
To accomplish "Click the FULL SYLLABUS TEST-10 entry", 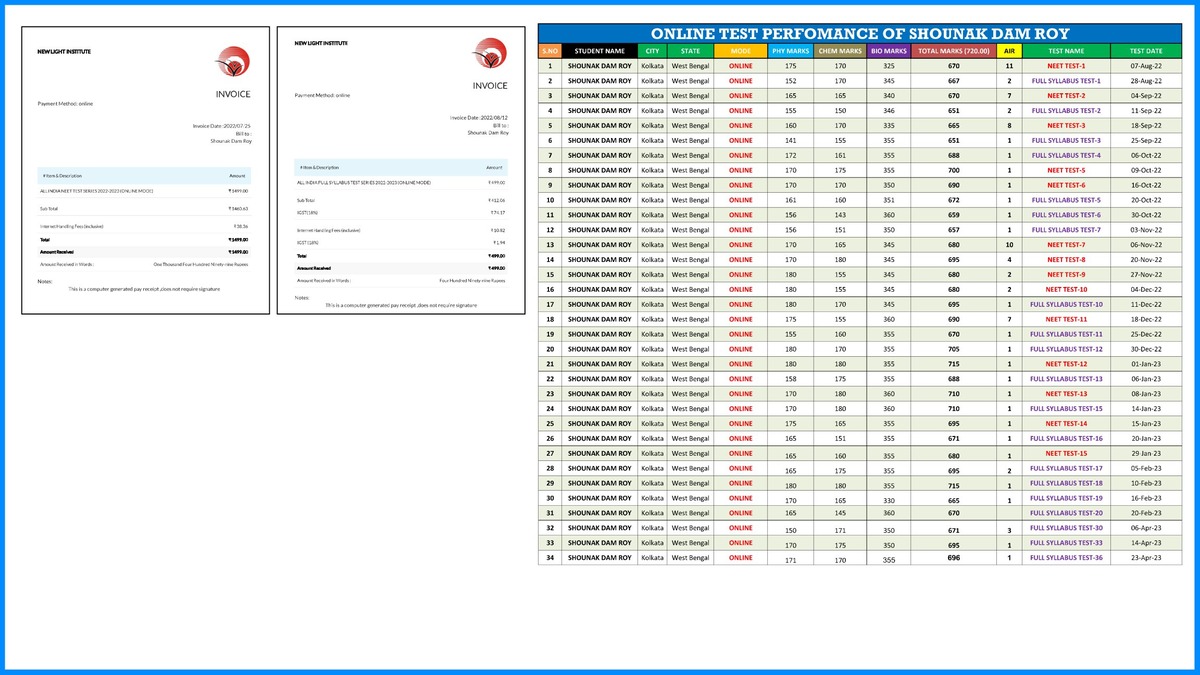I will coord(1066,304).
